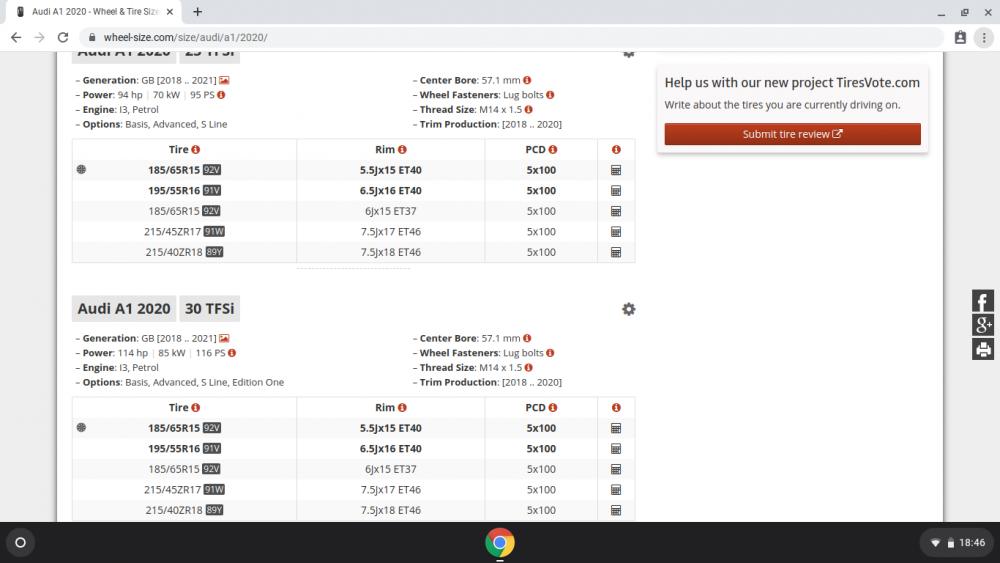Go back to previous page
The width and height of the screenshot is (1000, 563).
point(16,37)
